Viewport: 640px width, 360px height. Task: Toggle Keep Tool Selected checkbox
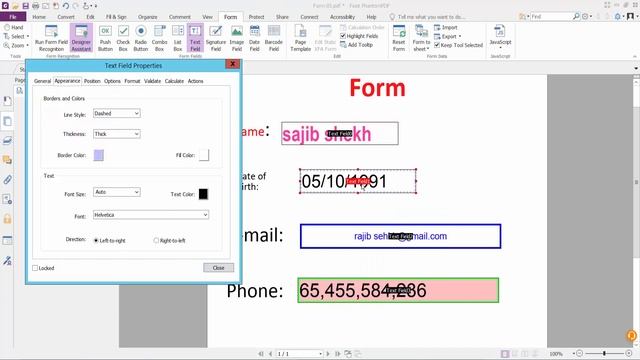point(437,45)
